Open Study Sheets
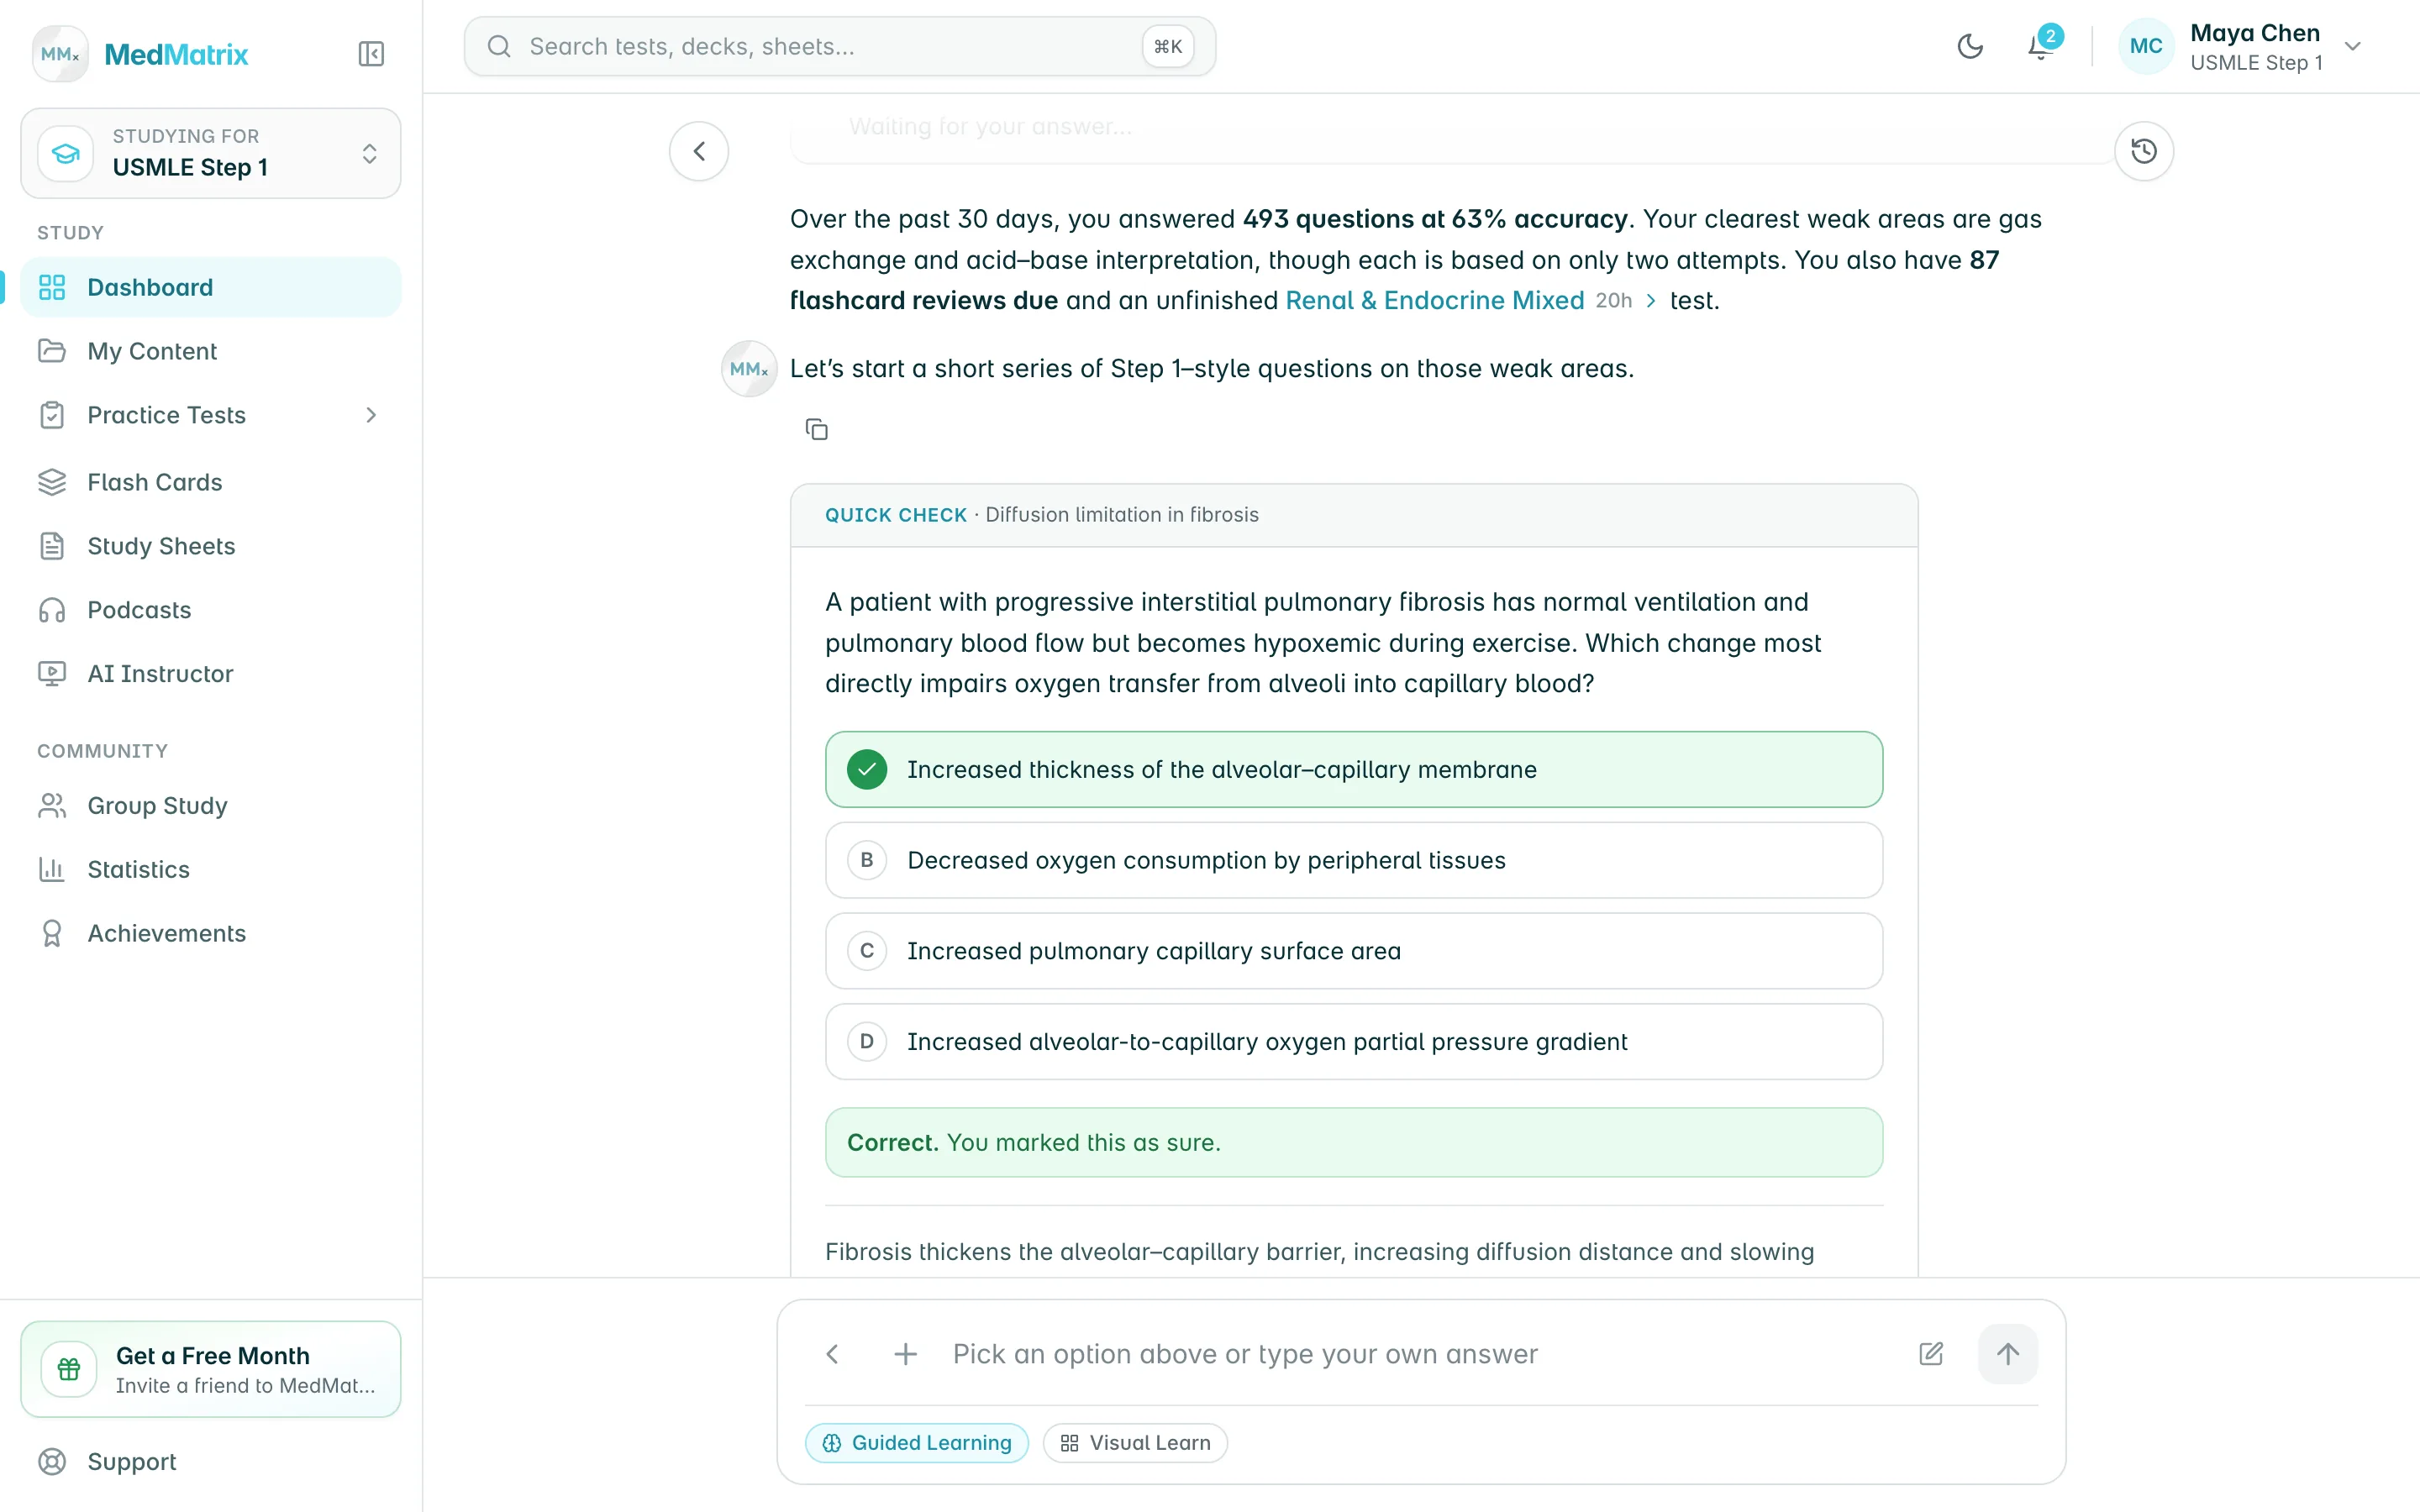The image size is (2420, 1512). [x=211, y=546]
